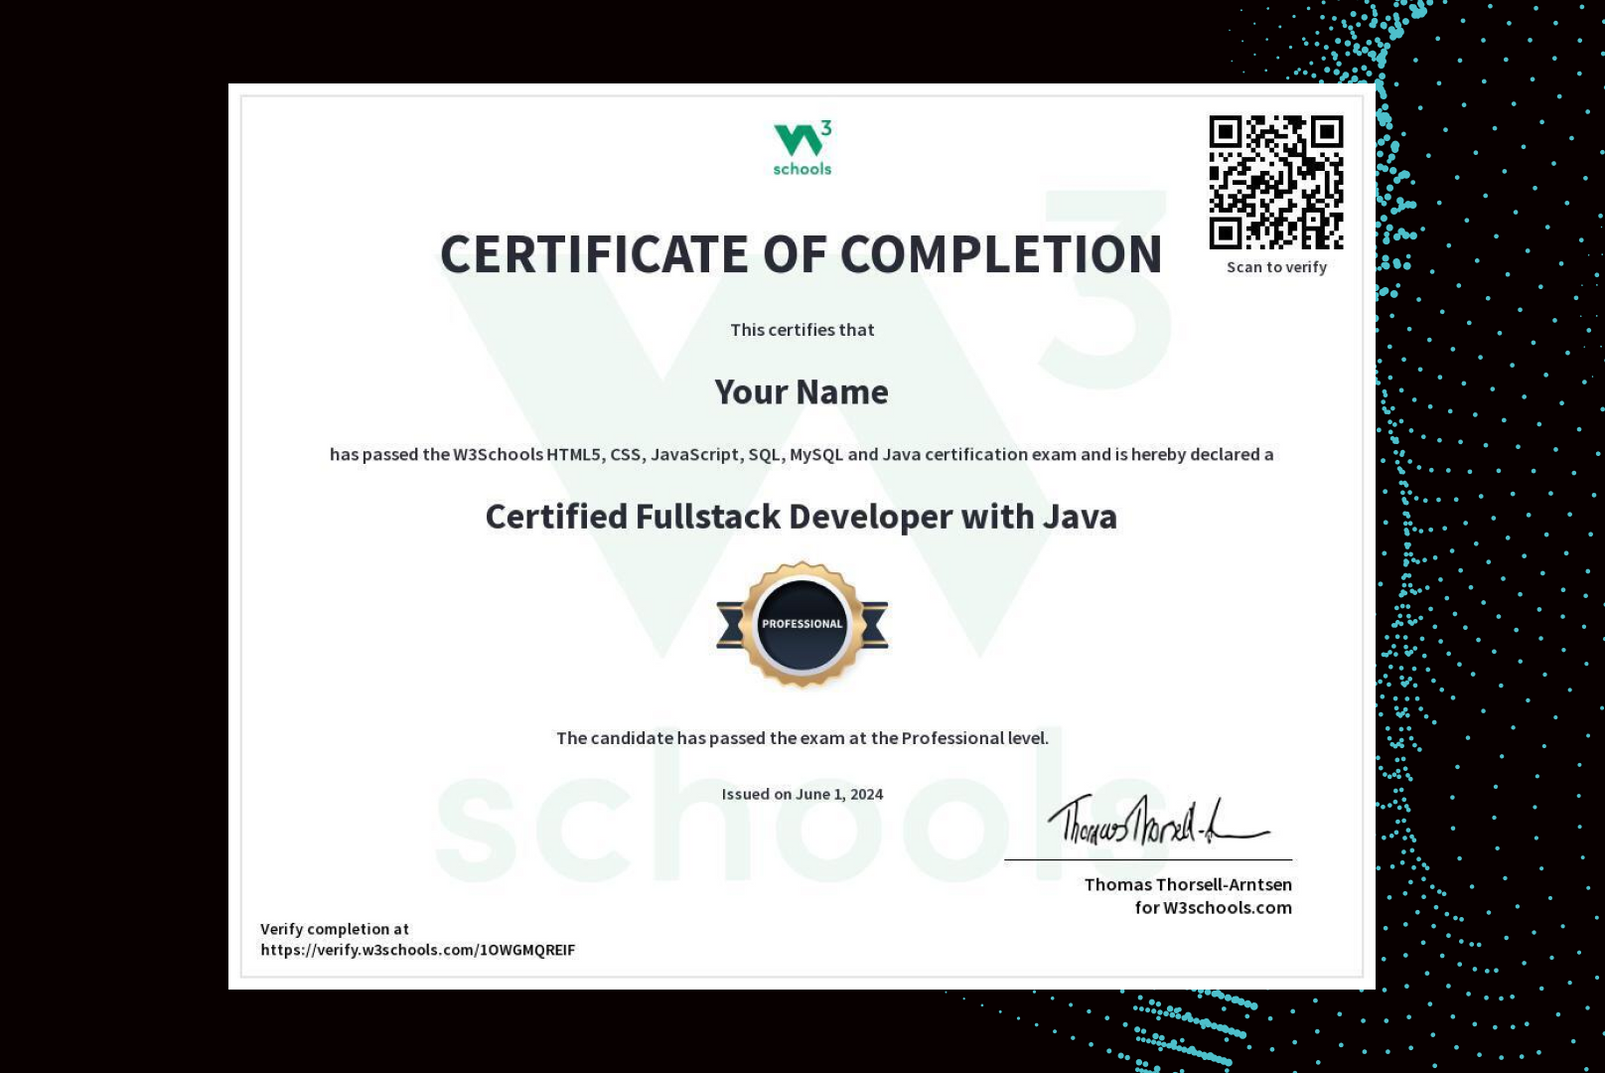Open the verification link https://verify.w3schools.com/1OWGMQREIF

click(x=419, y=950)
